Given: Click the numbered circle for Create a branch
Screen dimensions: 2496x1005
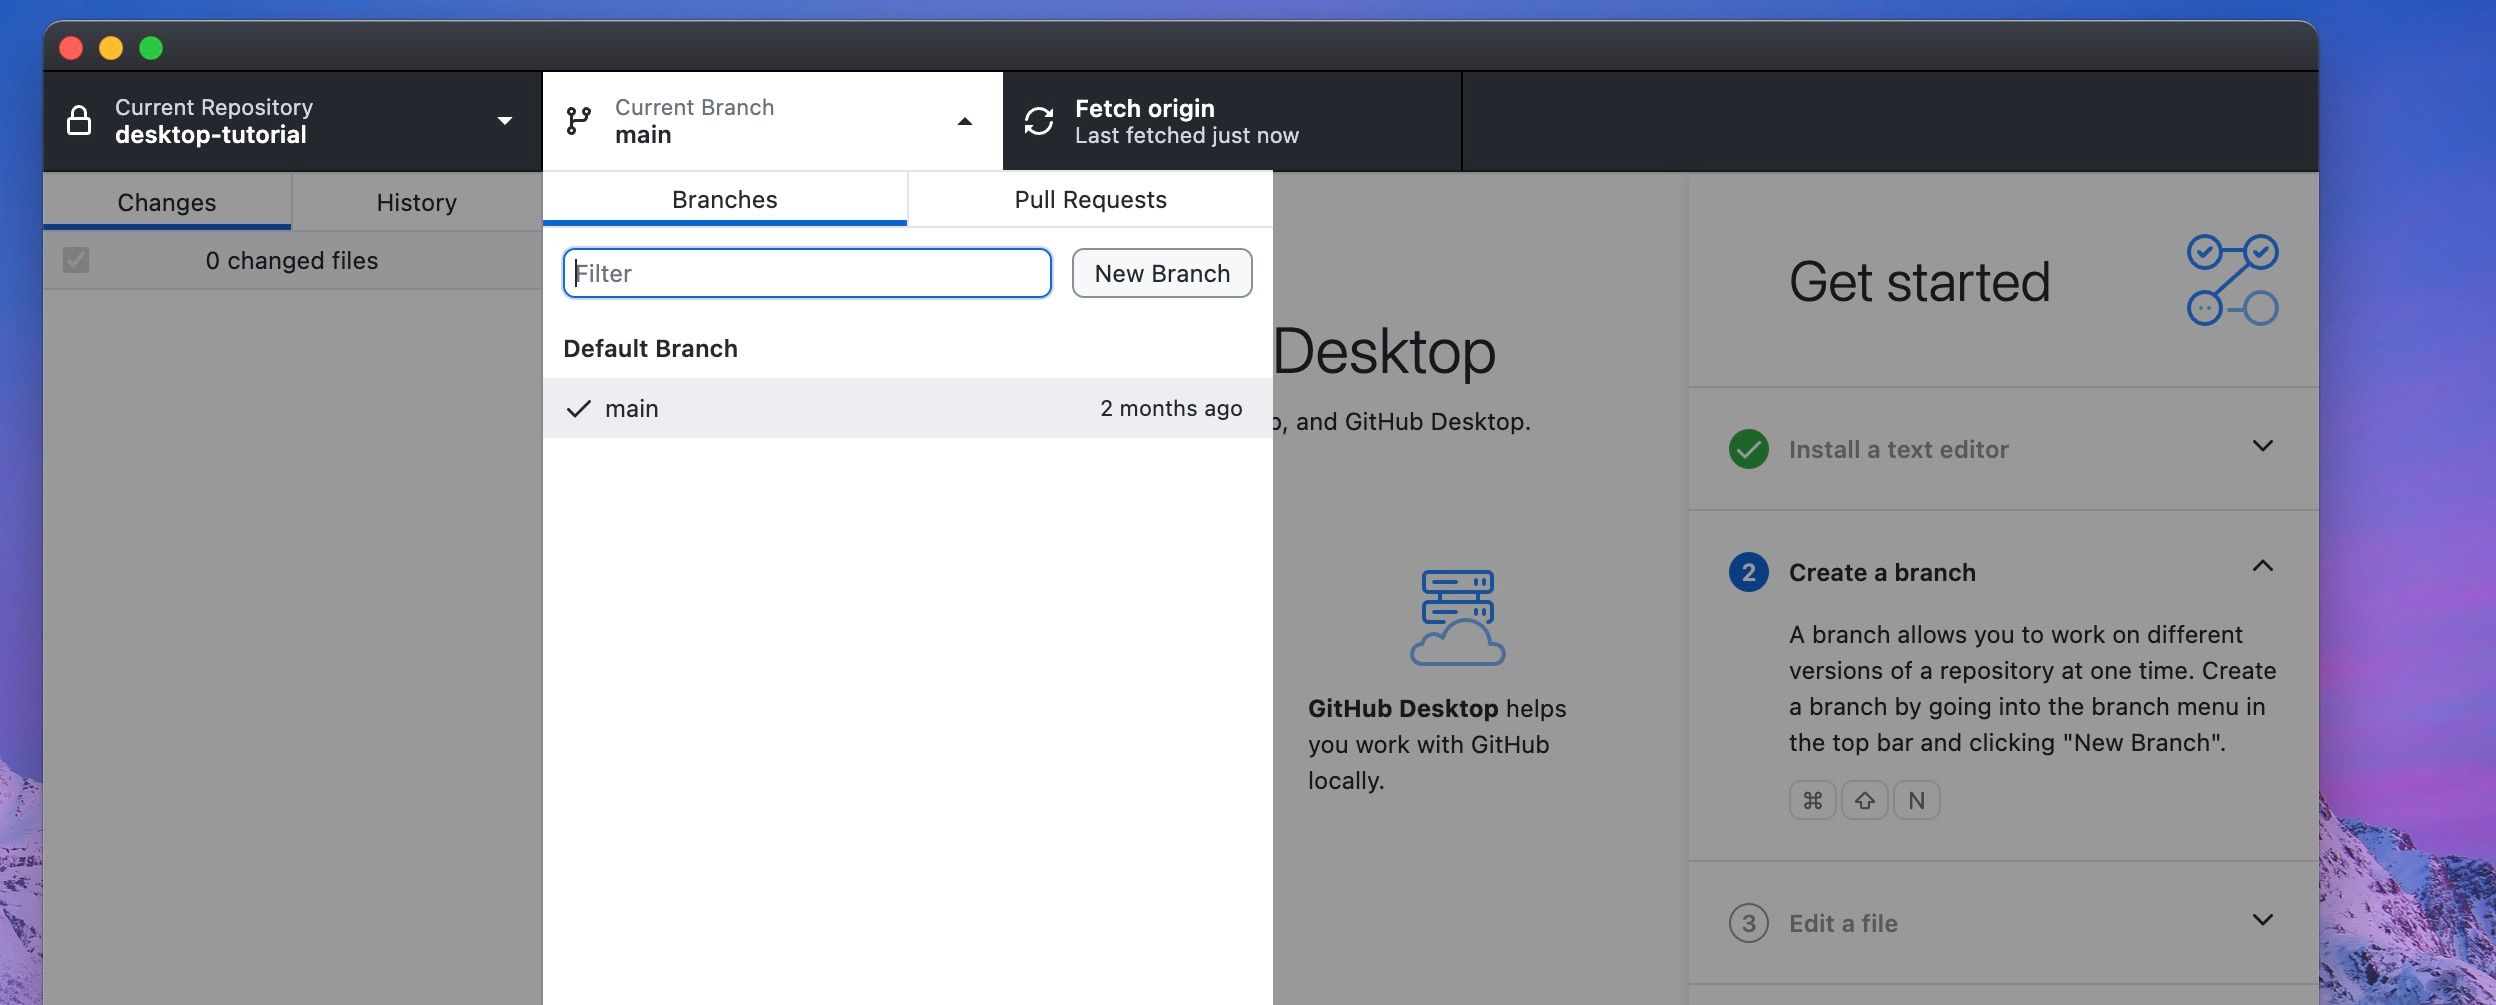Looking at the screenshot, I should (x=1747, y=572).
